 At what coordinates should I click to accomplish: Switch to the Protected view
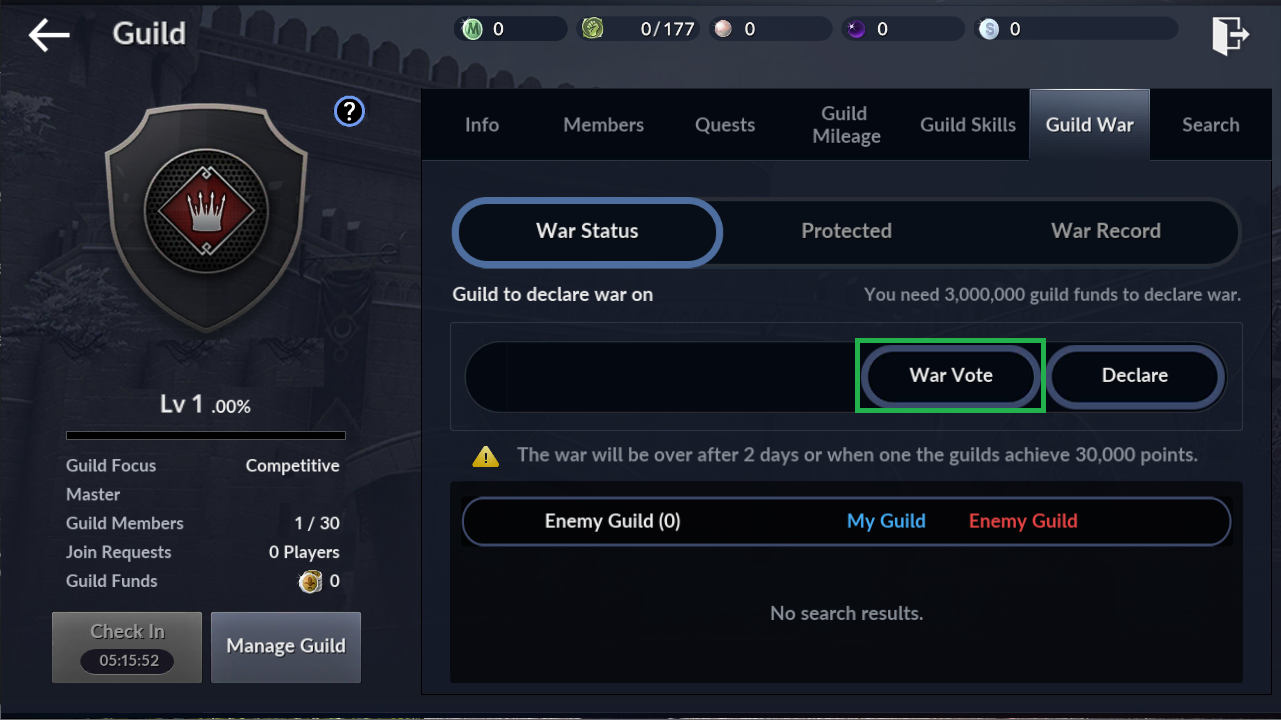pyautogui.click(x=846, y=231)
